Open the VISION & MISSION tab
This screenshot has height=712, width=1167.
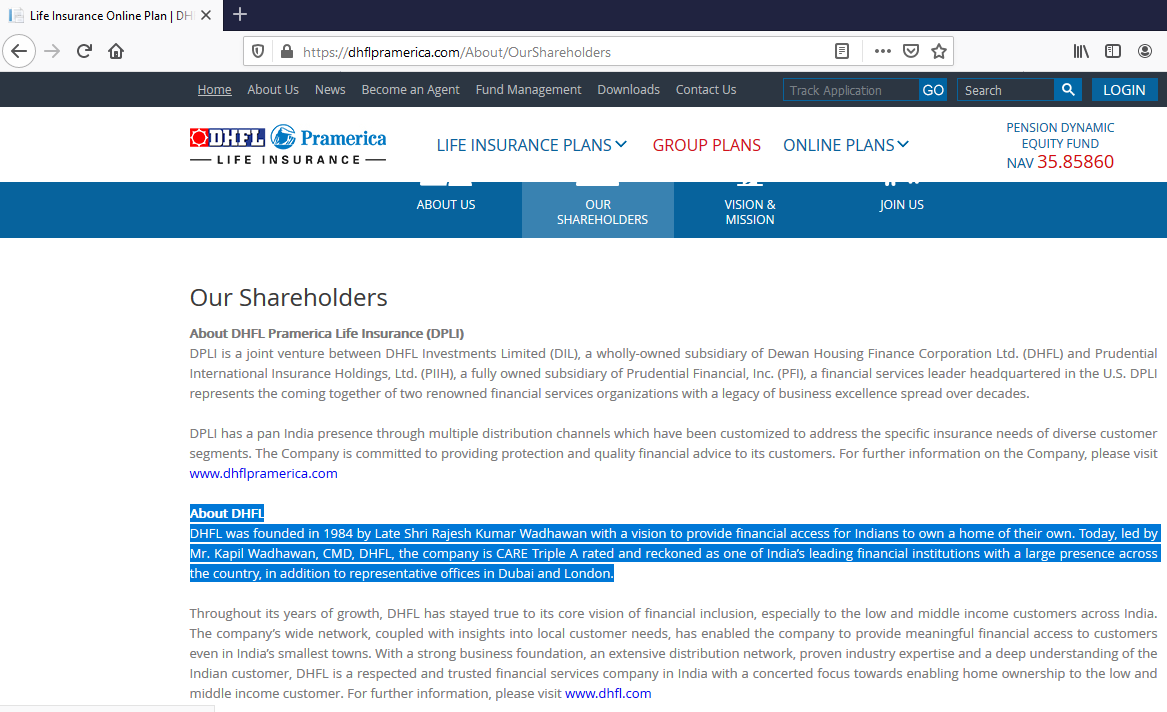[x=749, y=211]
